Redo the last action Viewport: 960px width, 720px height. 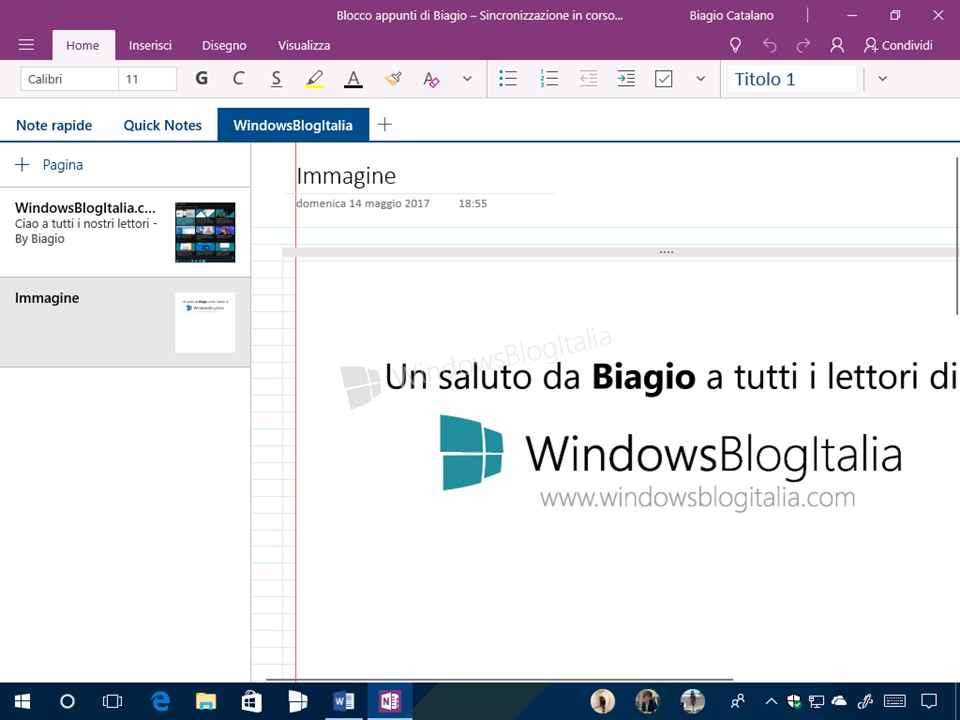coord(803,45)
